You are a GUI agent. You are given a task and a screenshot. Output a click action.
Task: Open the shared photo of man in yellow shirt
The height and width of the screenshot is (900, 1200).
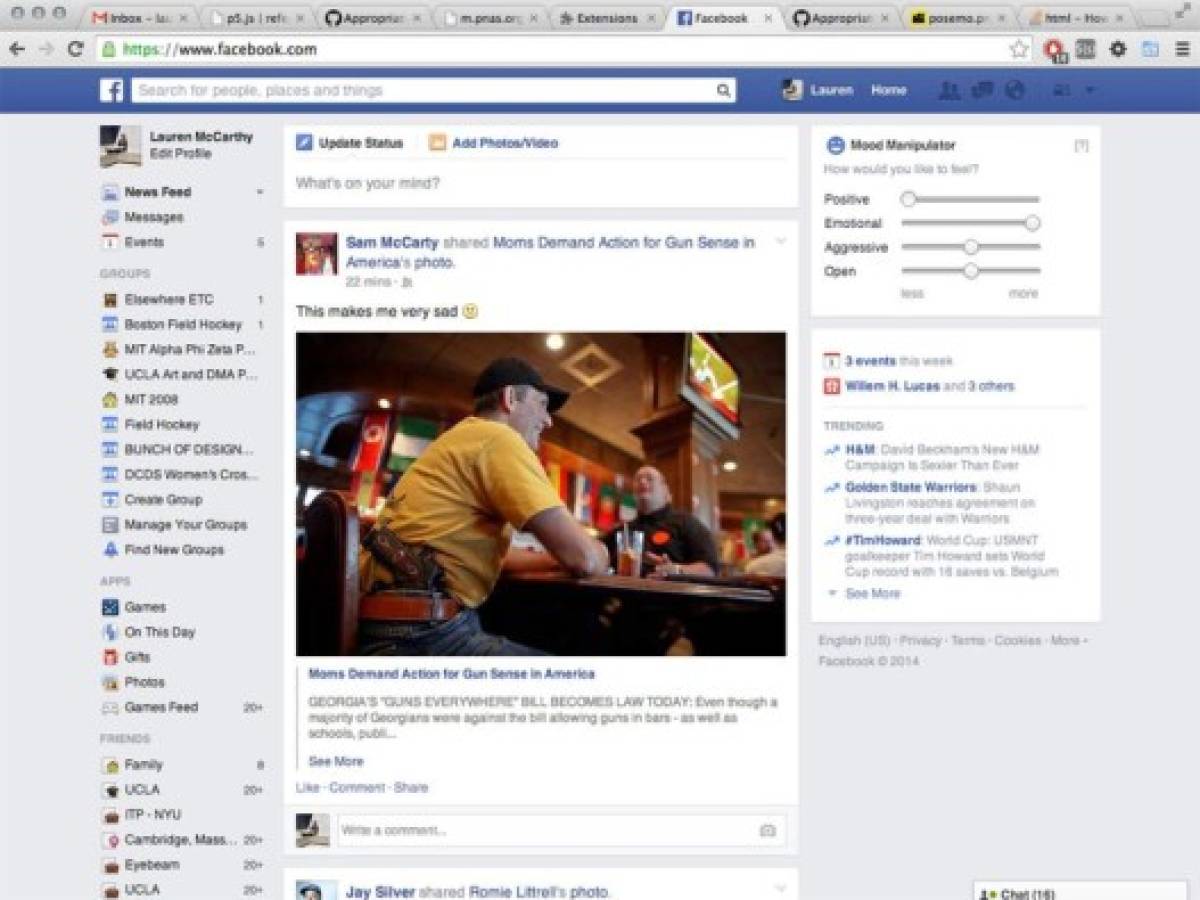tap(541, 494)
